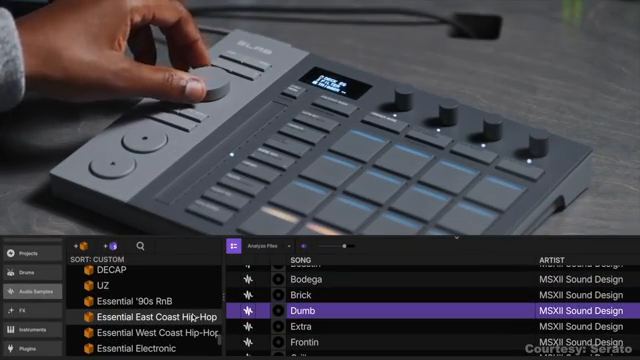The height and width of the screenshot is (360, 640).
Task: Click the Analyze Files button
Action: point(262,246)
